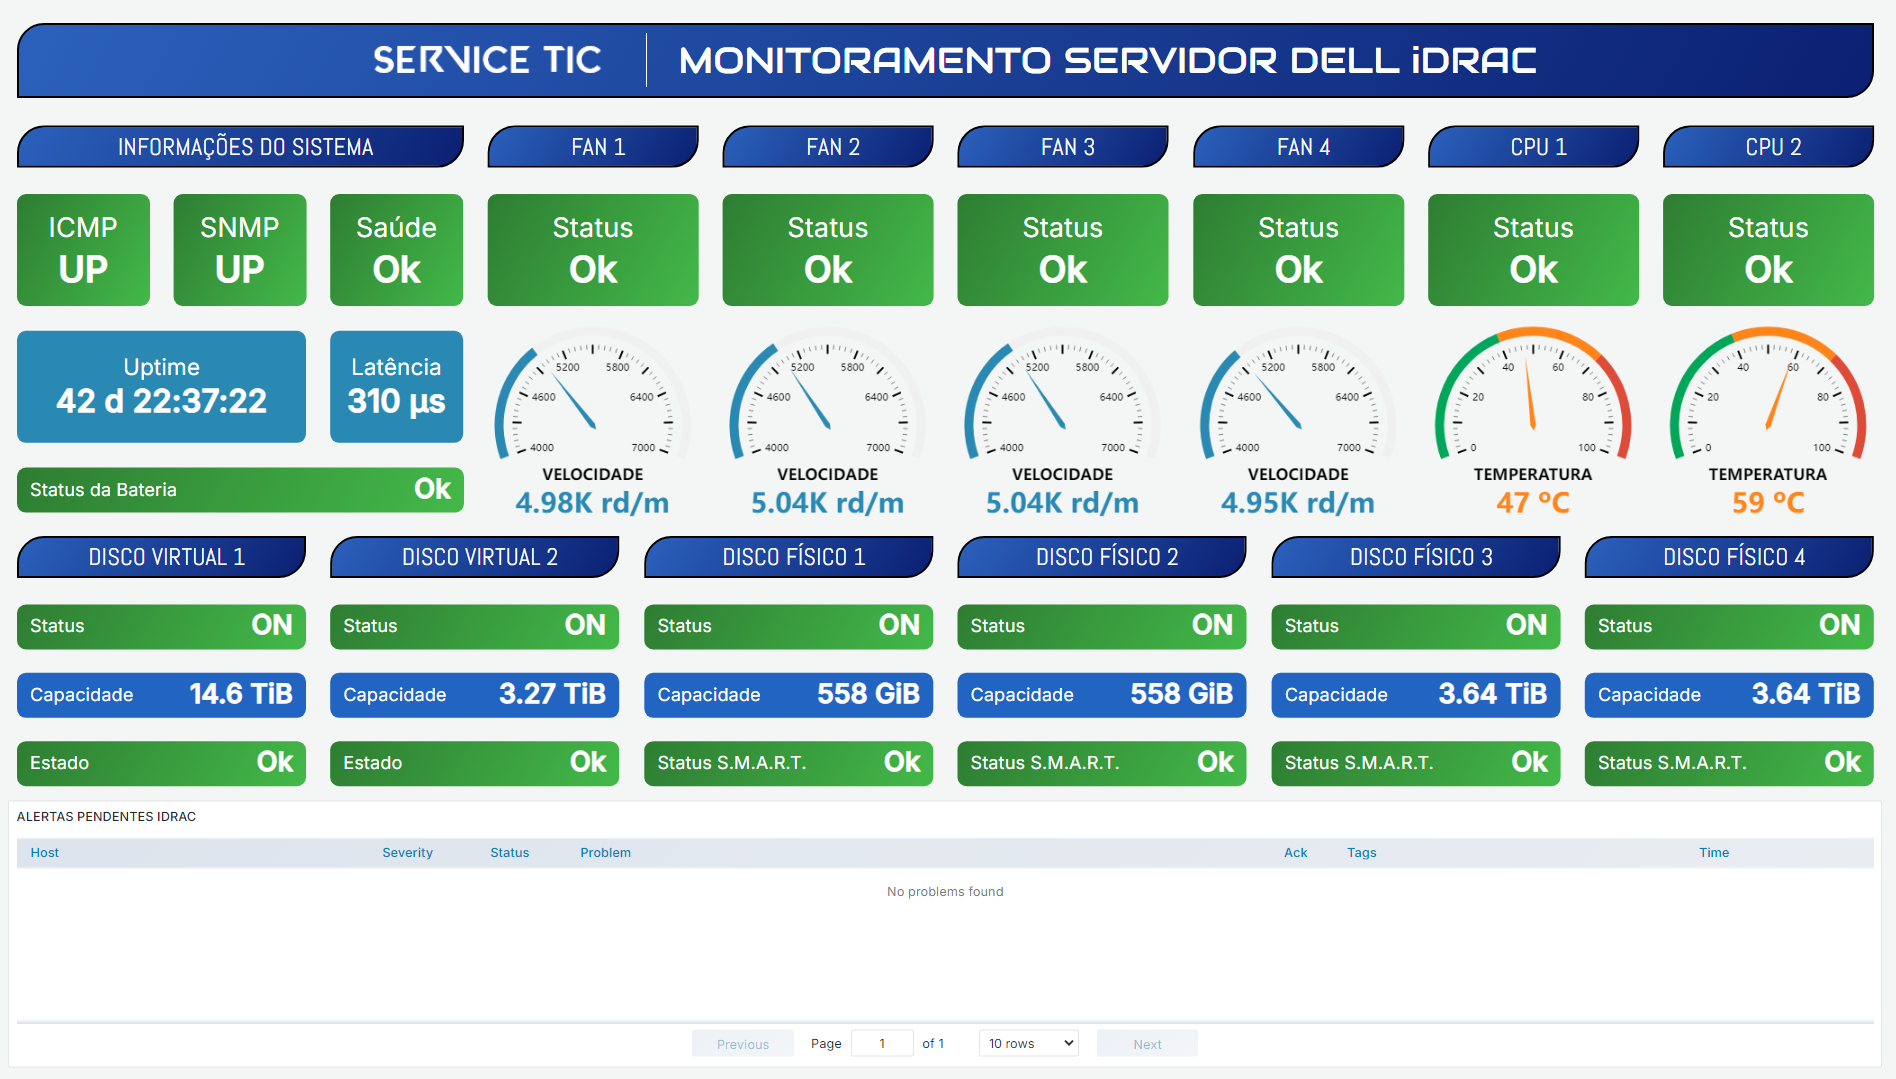Click the No problems found message

945,892
